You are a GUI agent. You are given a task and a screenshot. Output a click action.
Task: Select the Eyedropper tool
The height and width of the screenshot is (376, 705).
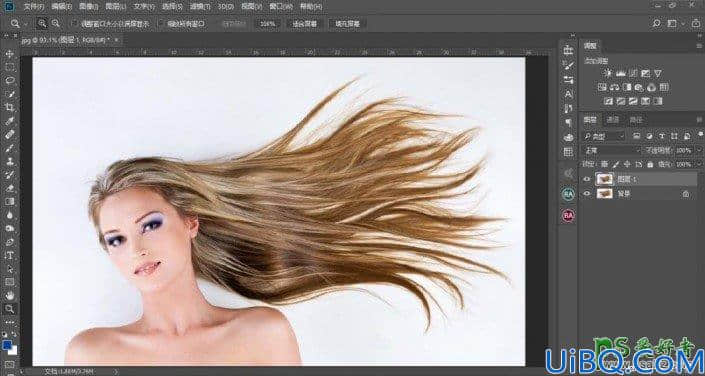(x=9, y=121)
